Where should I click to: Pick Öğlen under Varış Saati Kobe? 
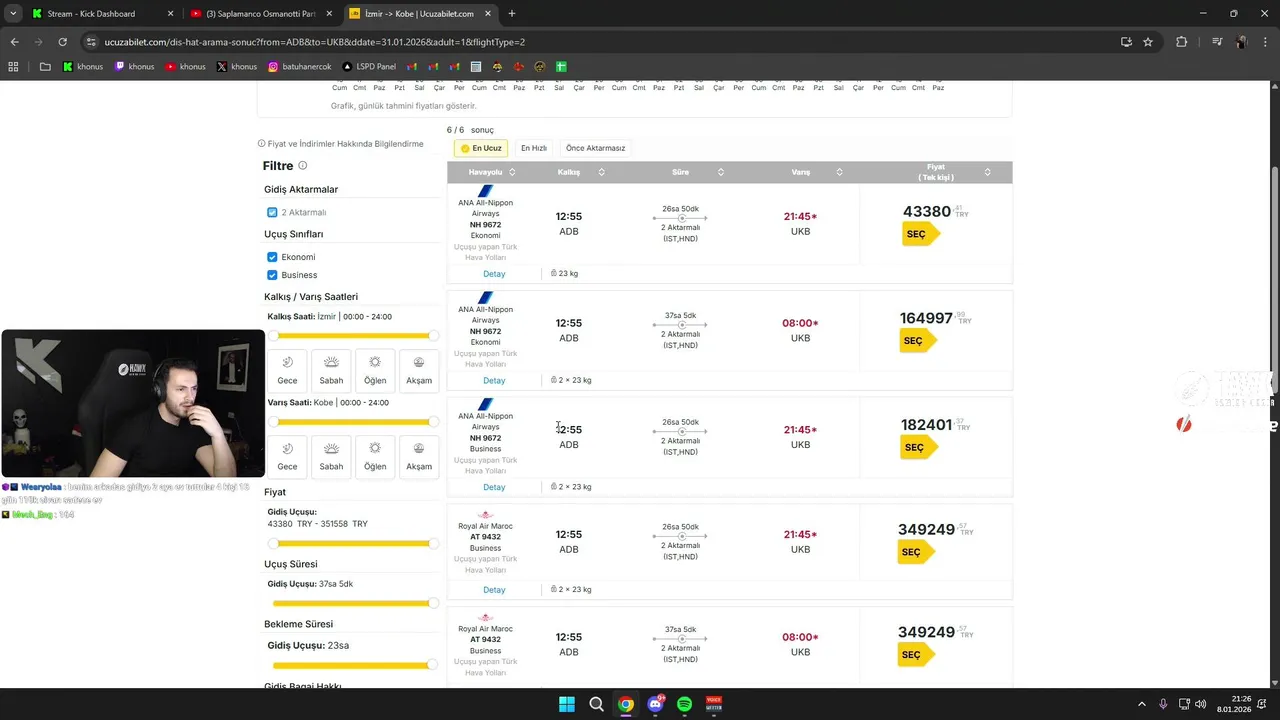pyautogui.click(x=375, y=457)
